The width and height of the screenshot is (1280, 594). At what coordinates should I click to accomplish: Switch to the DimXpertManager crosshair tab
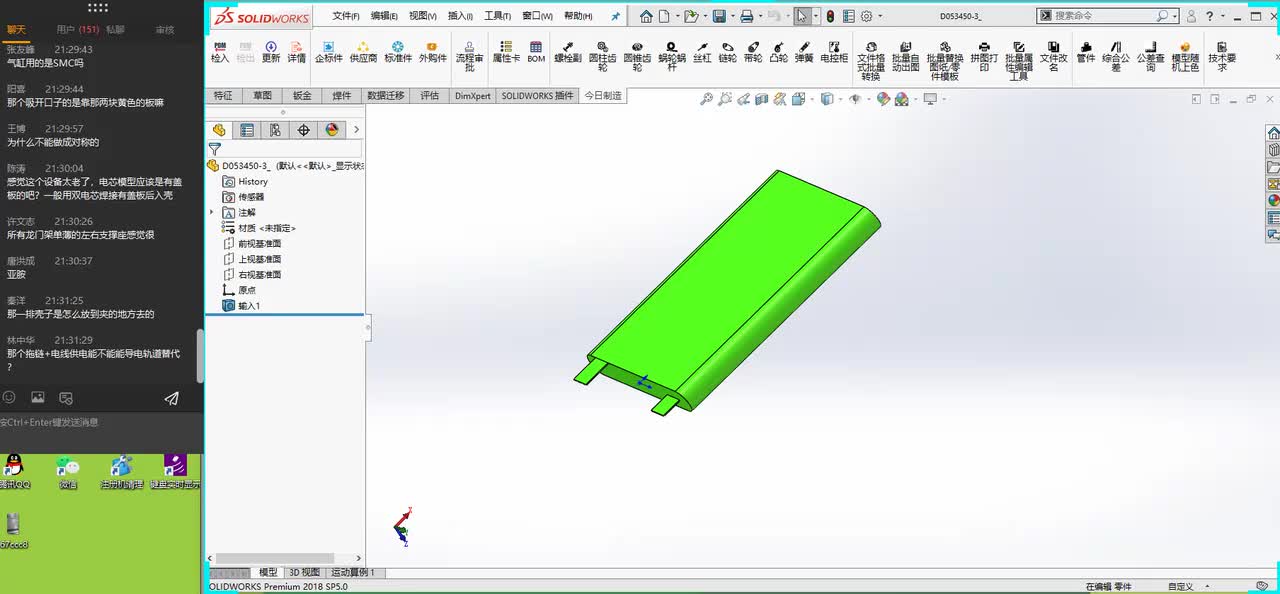pos(304,130)
